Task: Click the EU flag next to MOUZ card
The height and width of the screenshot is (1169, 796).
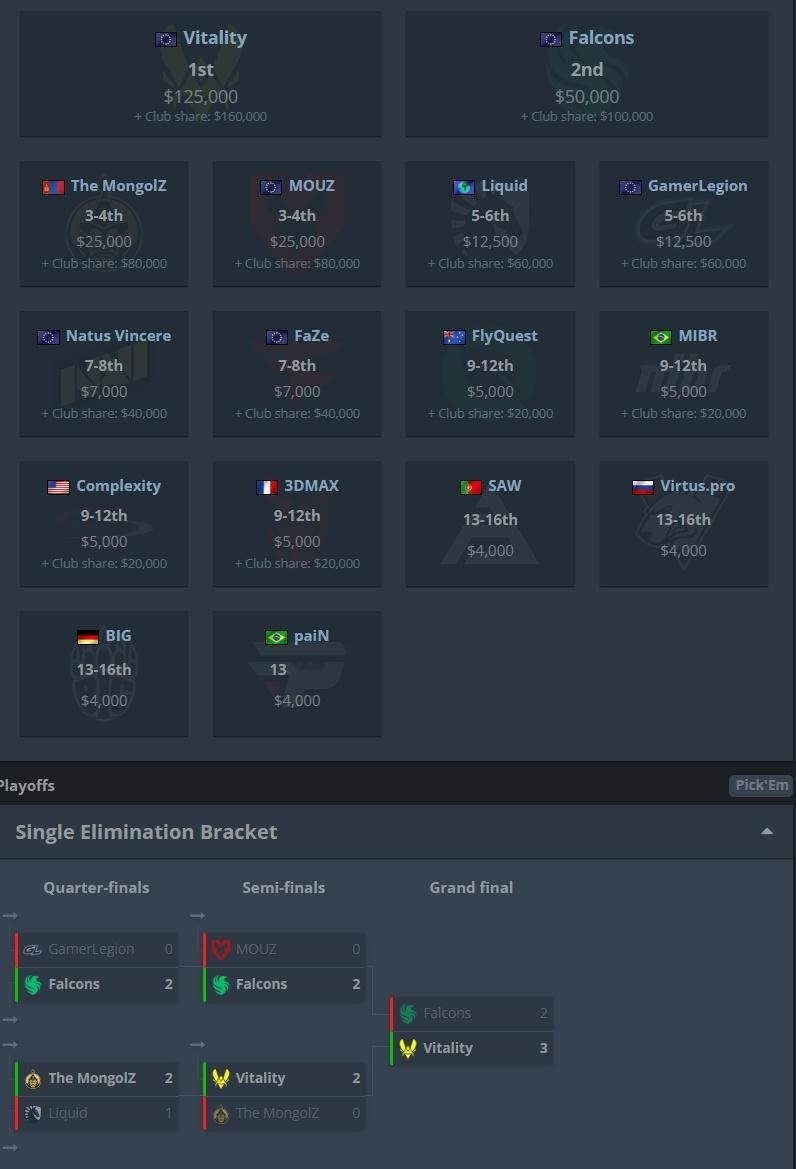Action: (x=271, y=187)
